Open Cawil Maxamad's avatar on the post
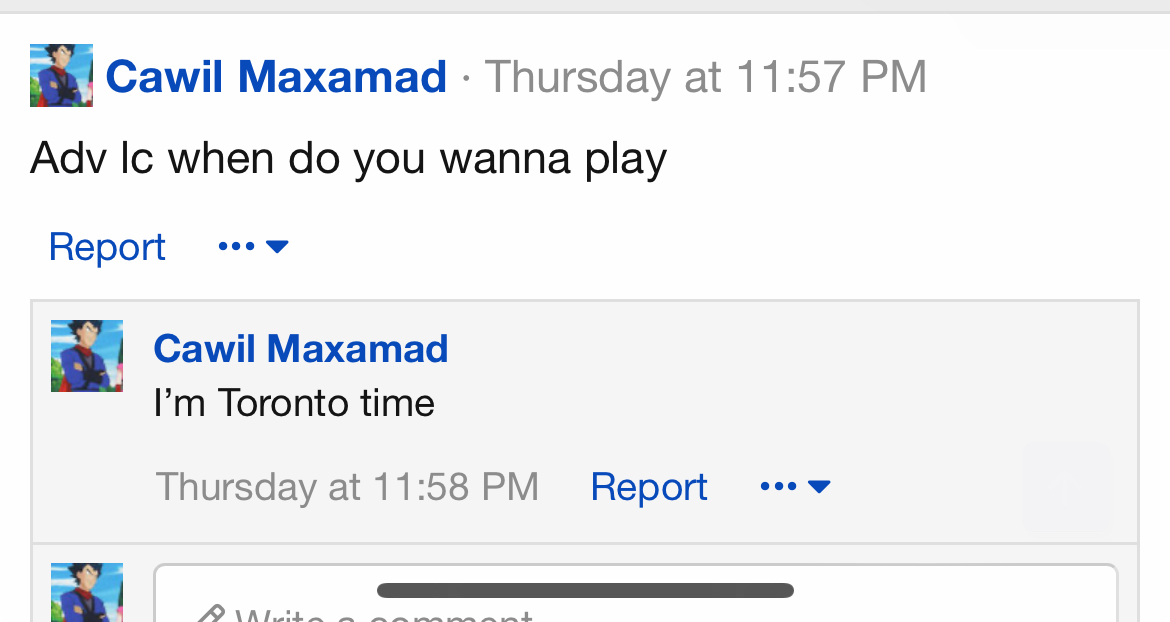Viewport: 1170px width, 622px height. 61,75
